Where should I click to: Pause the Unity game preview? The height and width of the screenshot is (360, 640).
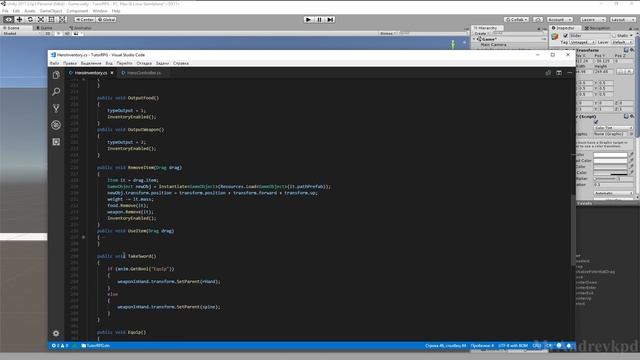pyautogui.click(x=320, y=20)
